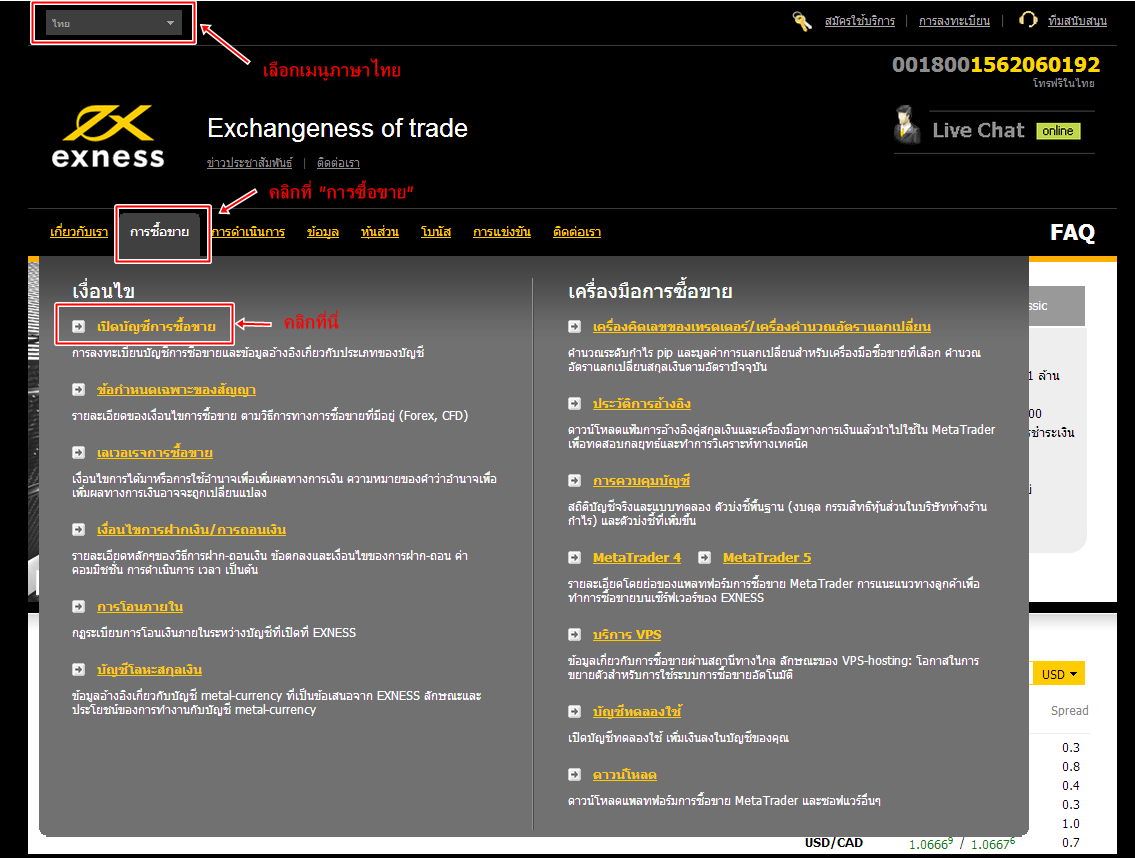Click the USD/CAD pair label
Screen dimensions: 1135x858
(x=834, y=843)
